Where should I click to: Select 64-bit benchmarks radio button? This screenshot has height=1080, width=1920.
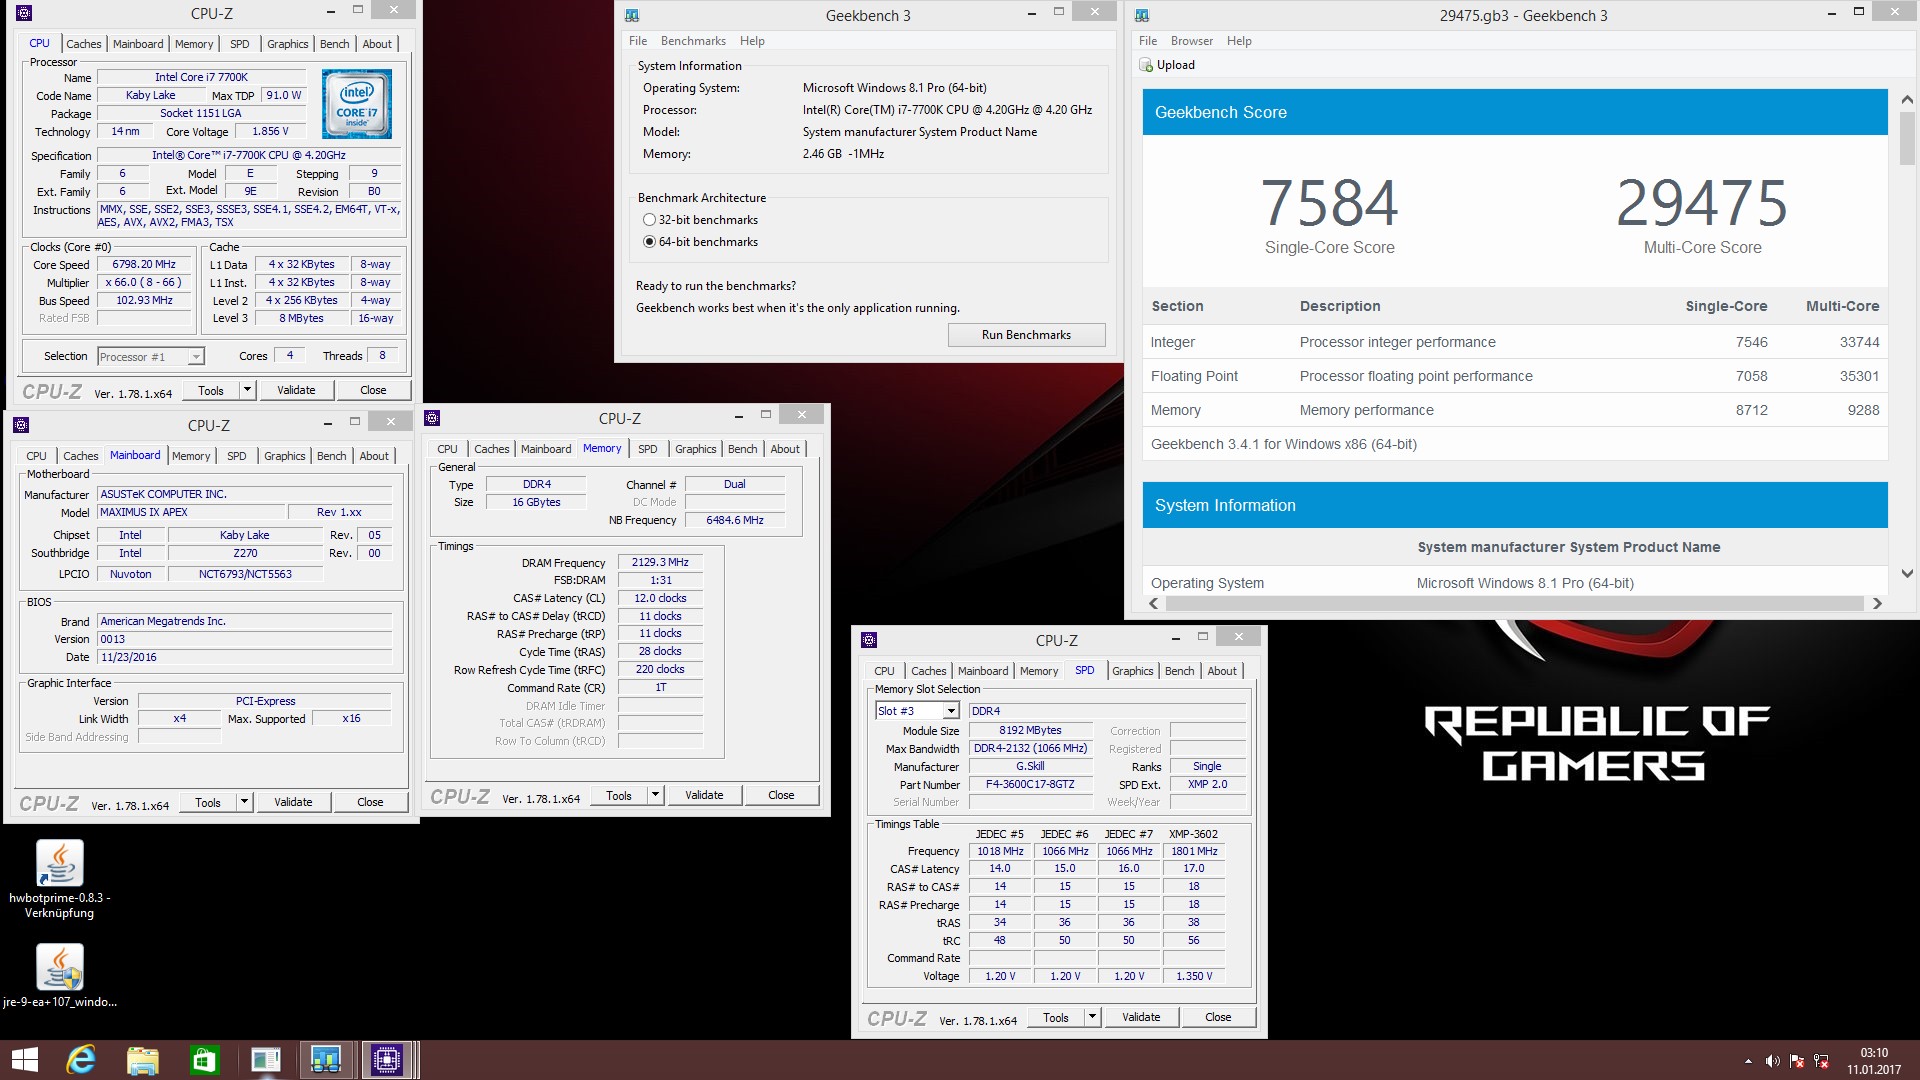click(649, 242)
